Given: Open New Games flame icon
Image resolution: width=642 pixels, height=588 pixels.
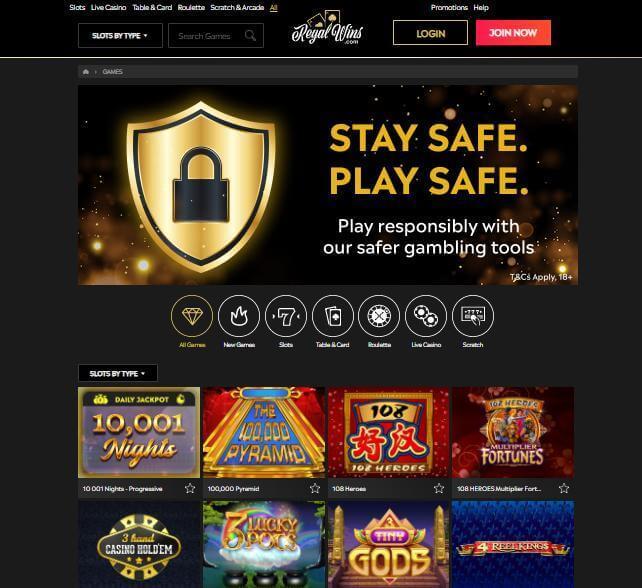Looking at the screenshot, I should [239, 316].
